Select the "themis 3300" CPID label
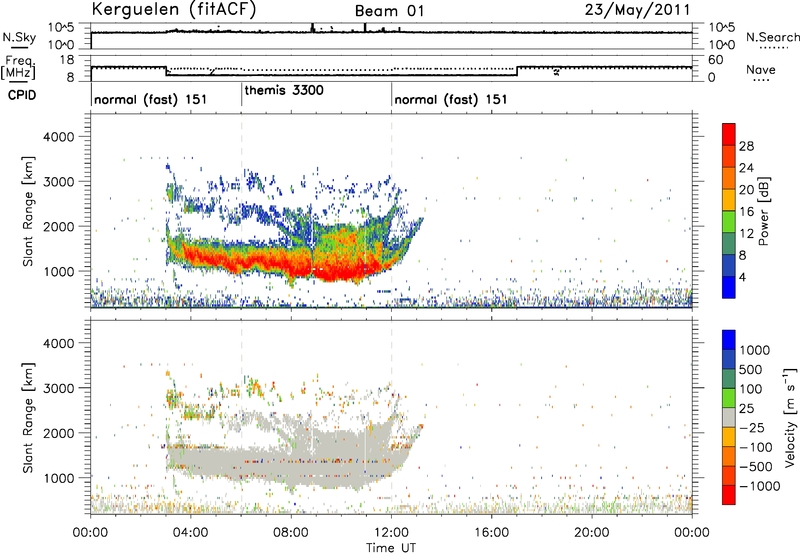The height and width of the screenshot is (554, 800). pos(284,90)
